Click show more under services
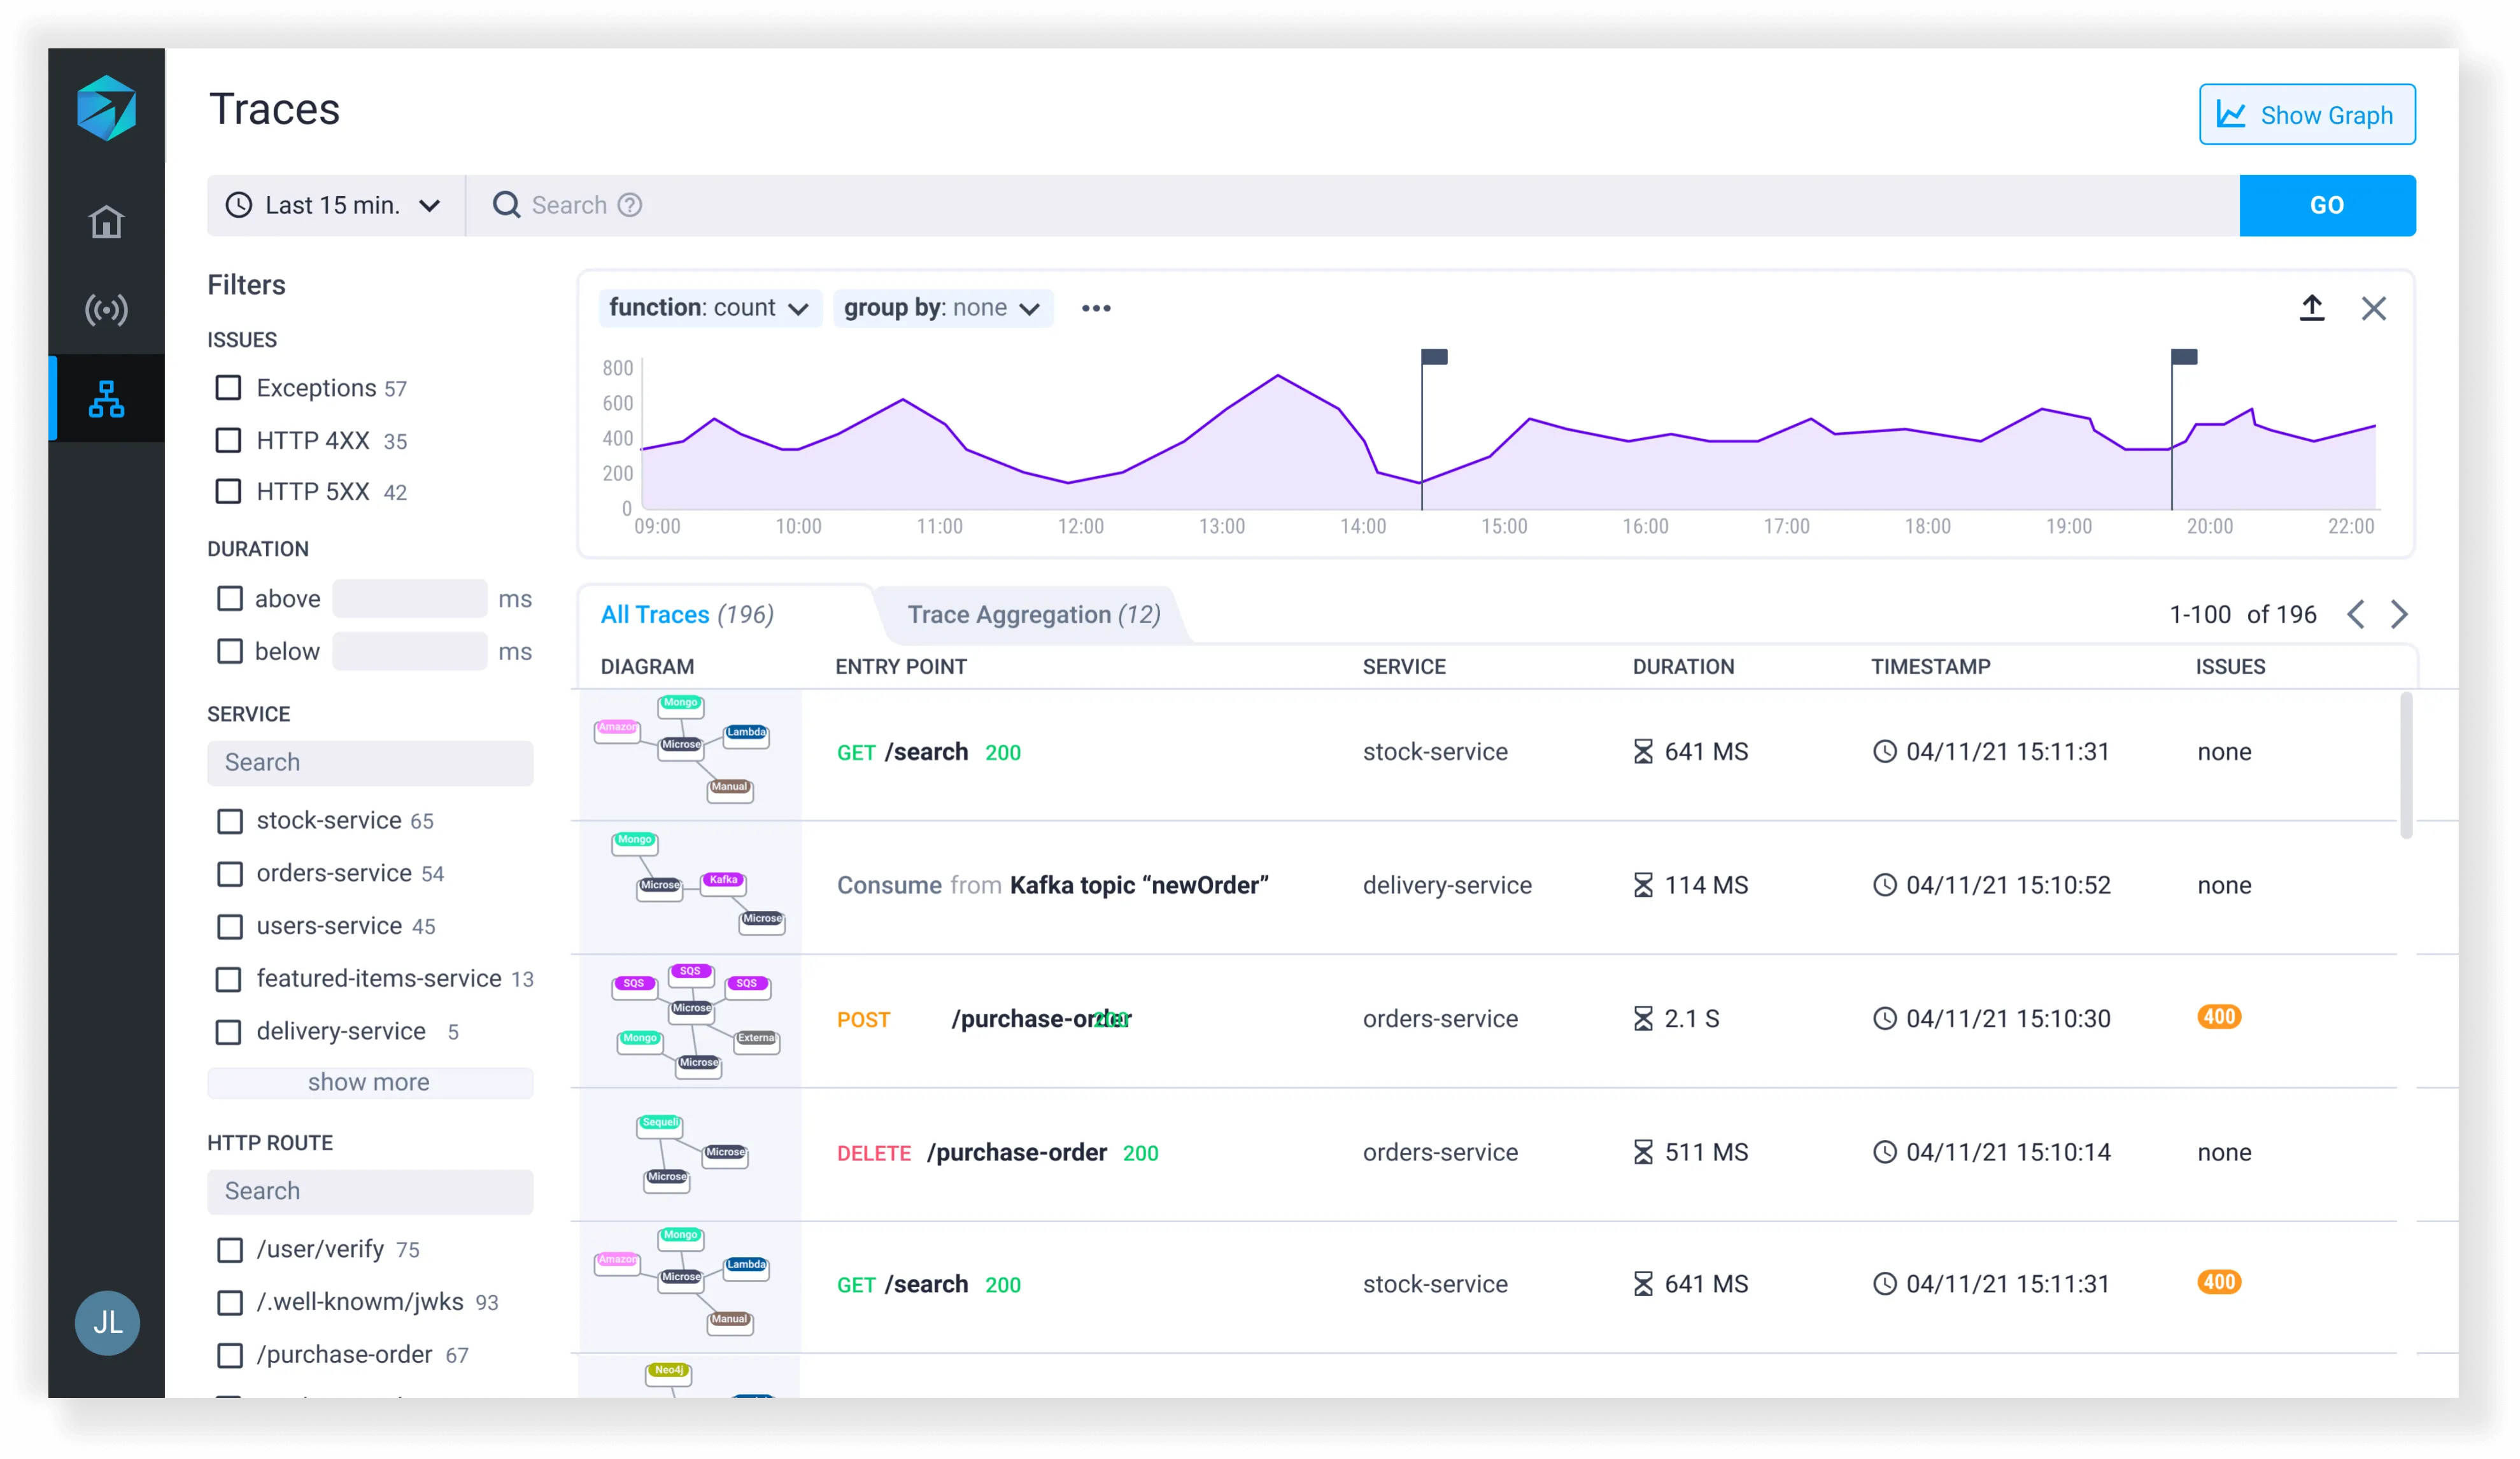This screenshot has height=1459, width=2520. pos(369,1082)
